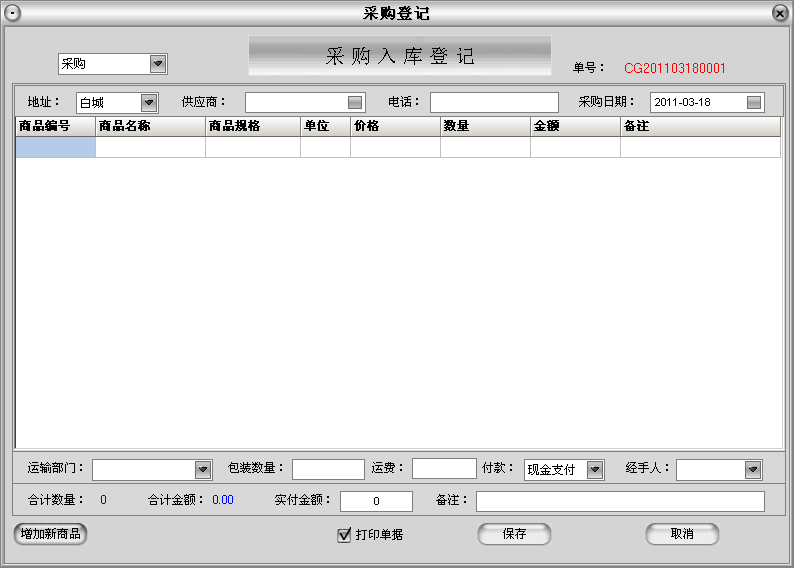This screenshot has width=794, height=568.
Task: Click the 商品名称 column header
Action: pyautogui.click(x=150, y=126)
